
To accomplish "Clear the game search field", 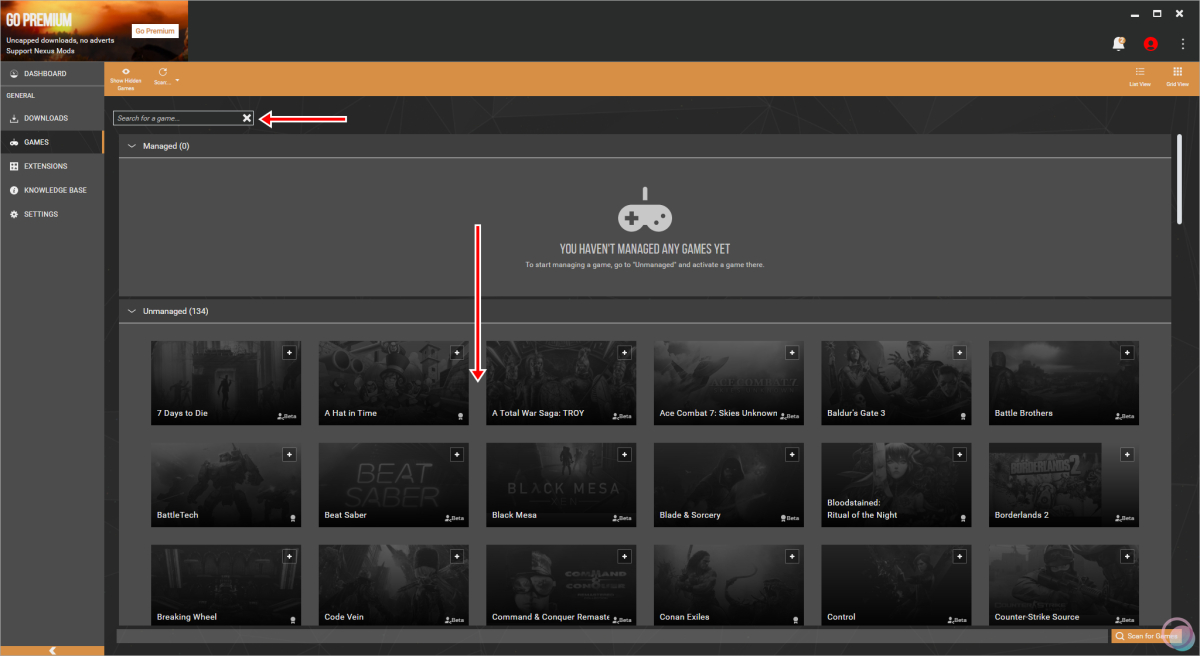I will coord(247,118).
